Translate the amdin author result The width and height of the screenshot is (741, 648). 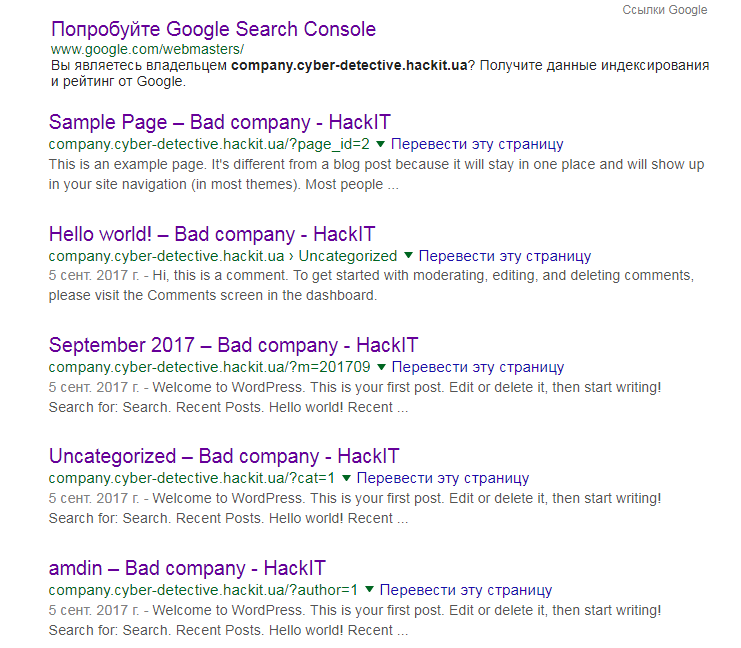pos(465,590)
